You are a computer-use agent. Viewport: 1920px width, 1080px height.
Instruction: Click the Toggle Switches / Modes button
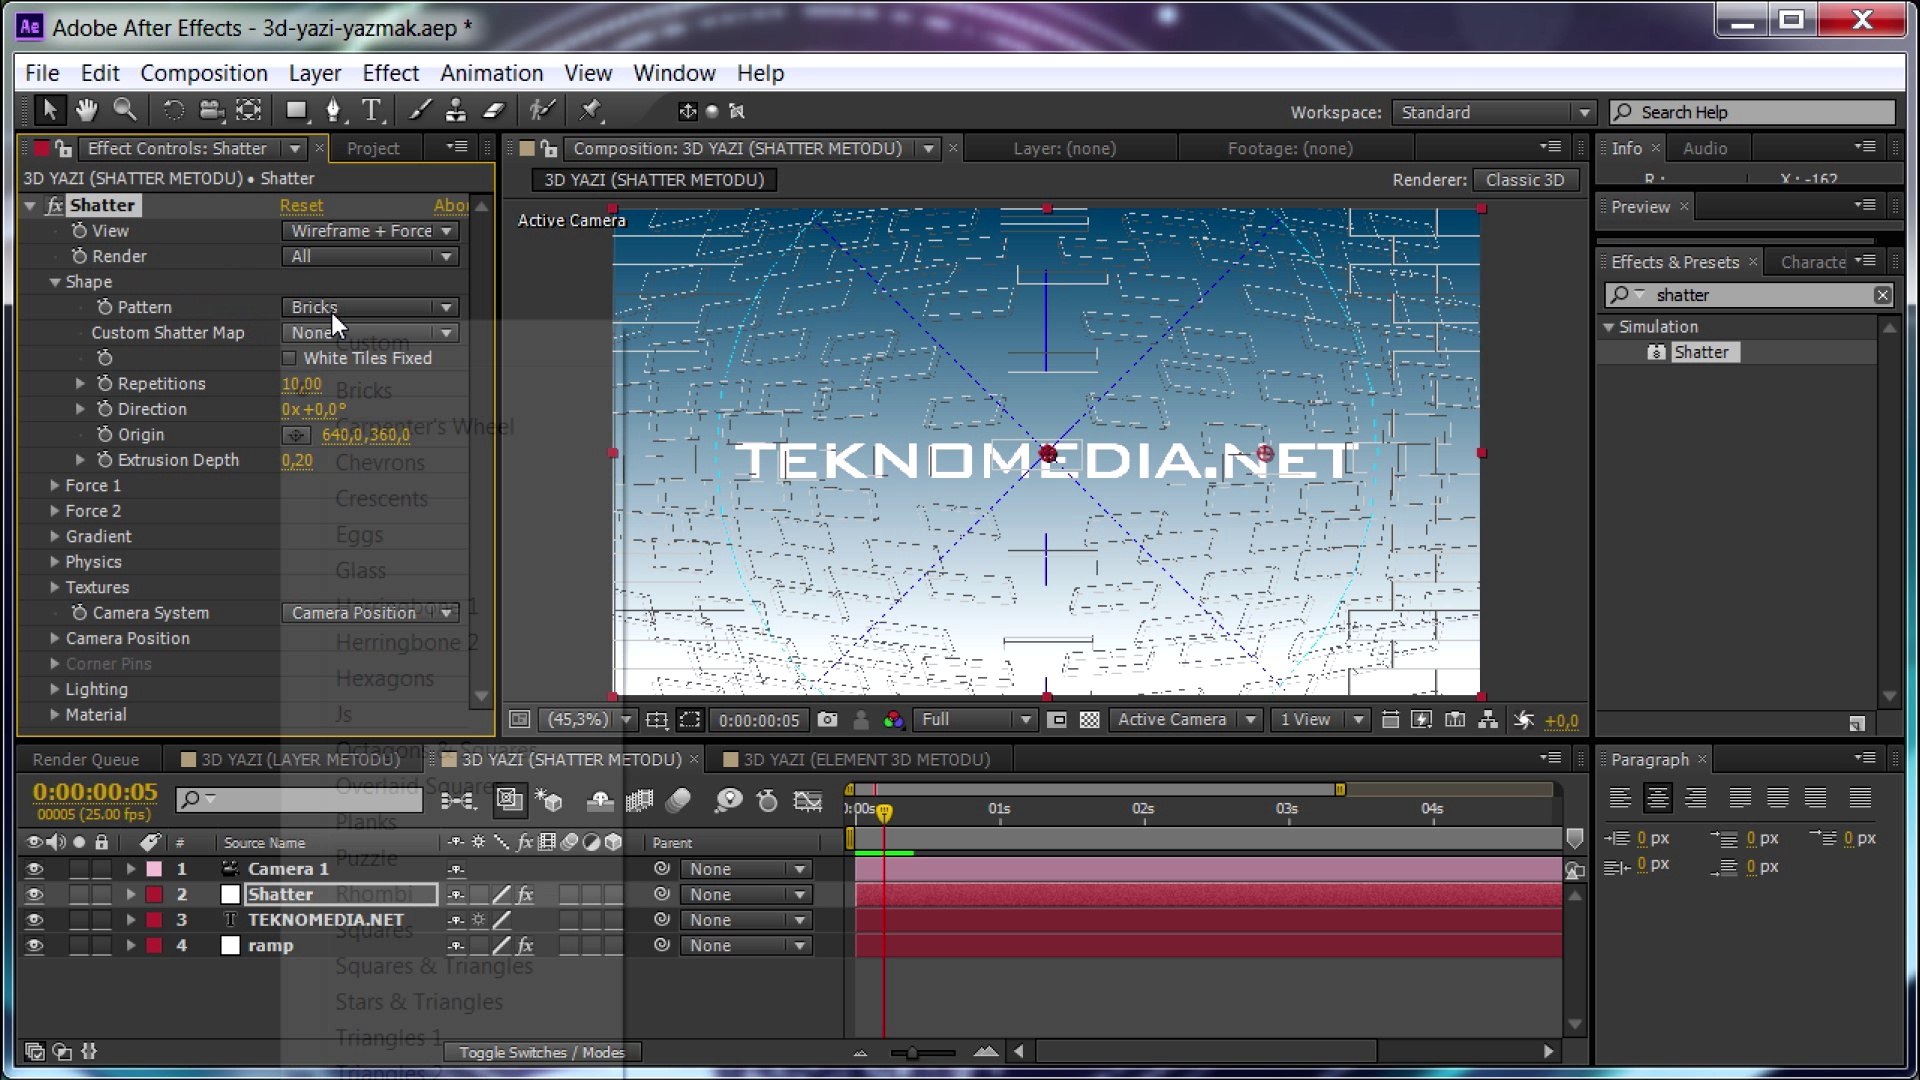541,1052
